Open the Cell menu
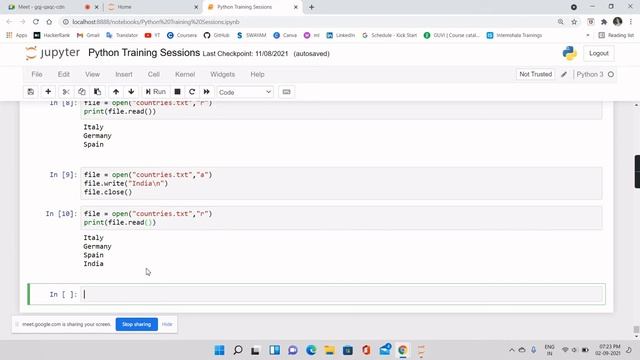640x360 pixels. tap(153, 74)
